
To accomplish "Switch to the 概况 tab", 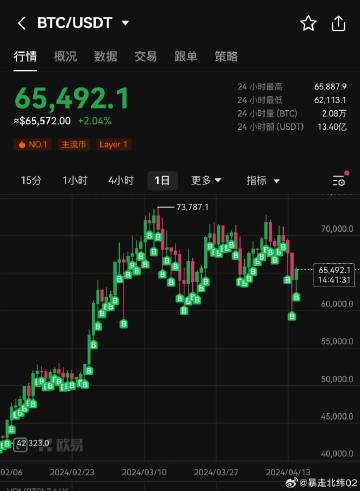I will (65, 56).
